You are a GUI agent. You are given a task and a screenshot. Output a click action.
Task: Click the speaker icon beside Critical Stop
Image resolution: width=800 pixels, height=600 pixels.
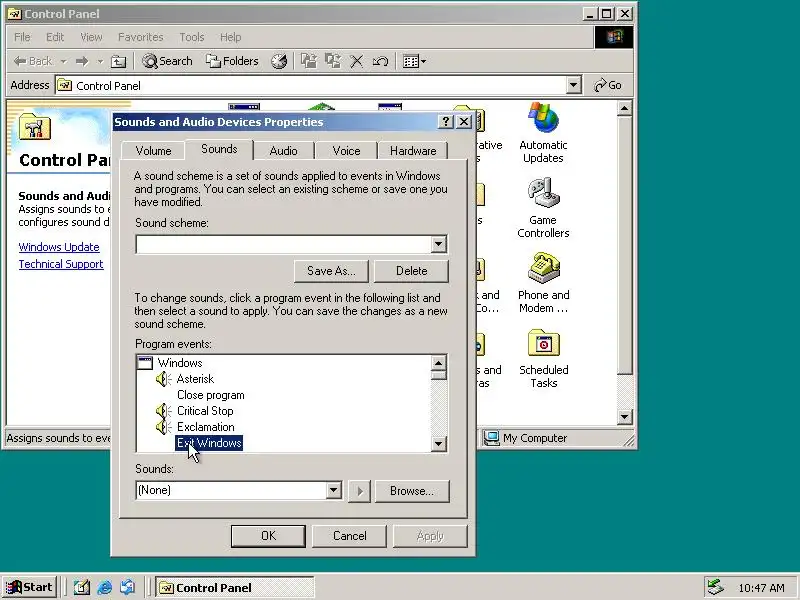coord(163,411)
